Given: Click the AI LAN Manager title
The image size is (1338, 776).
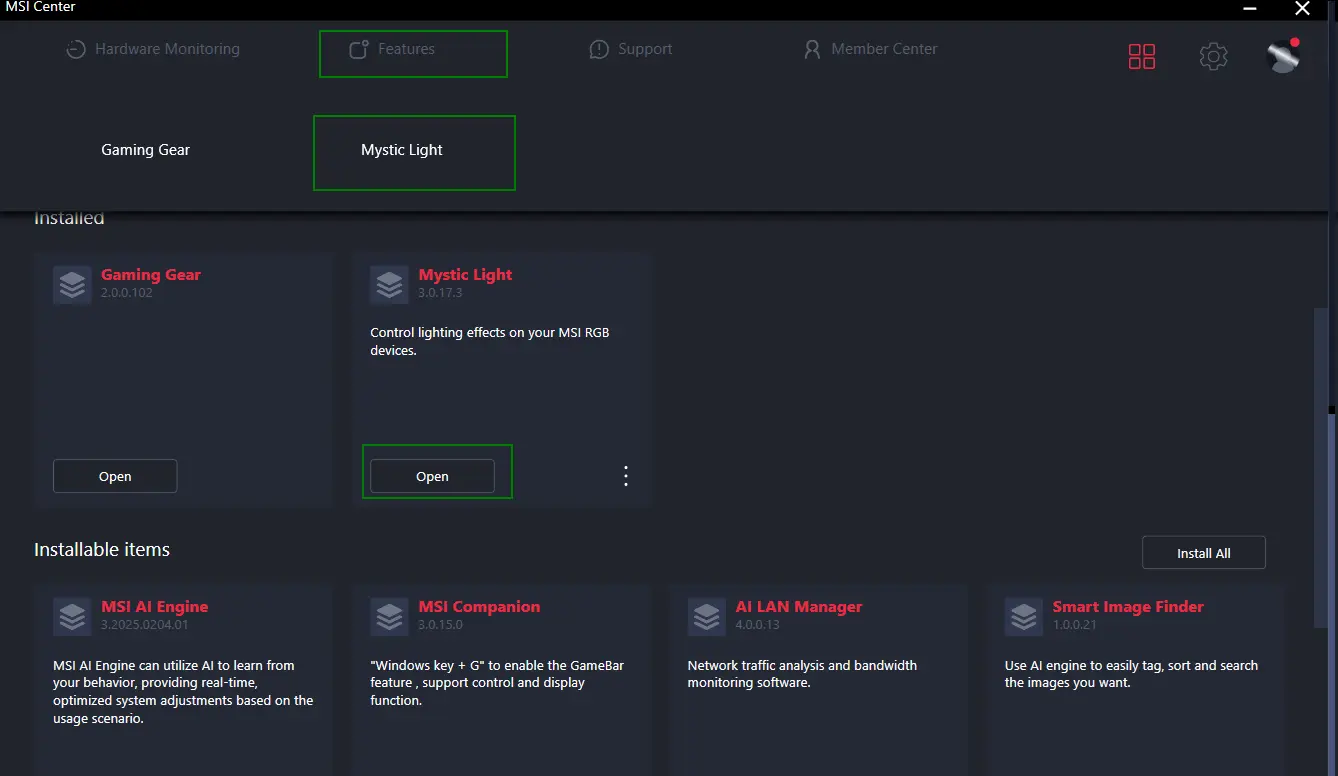Looking at the screenshot, I should (799, 607).
